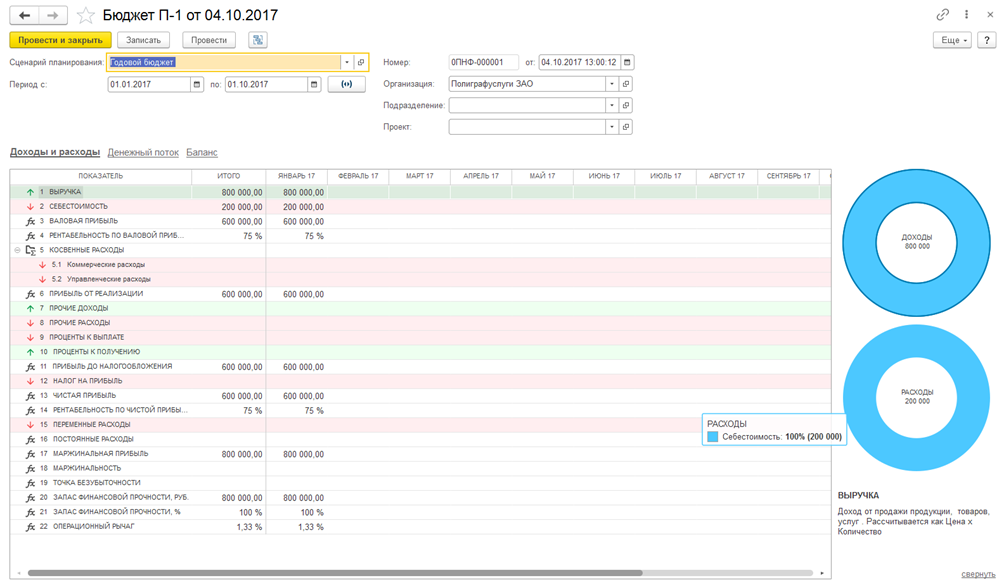Open the Подразделение dropdown list
This screenshot has height=585, width=1004.
(612, 105)
